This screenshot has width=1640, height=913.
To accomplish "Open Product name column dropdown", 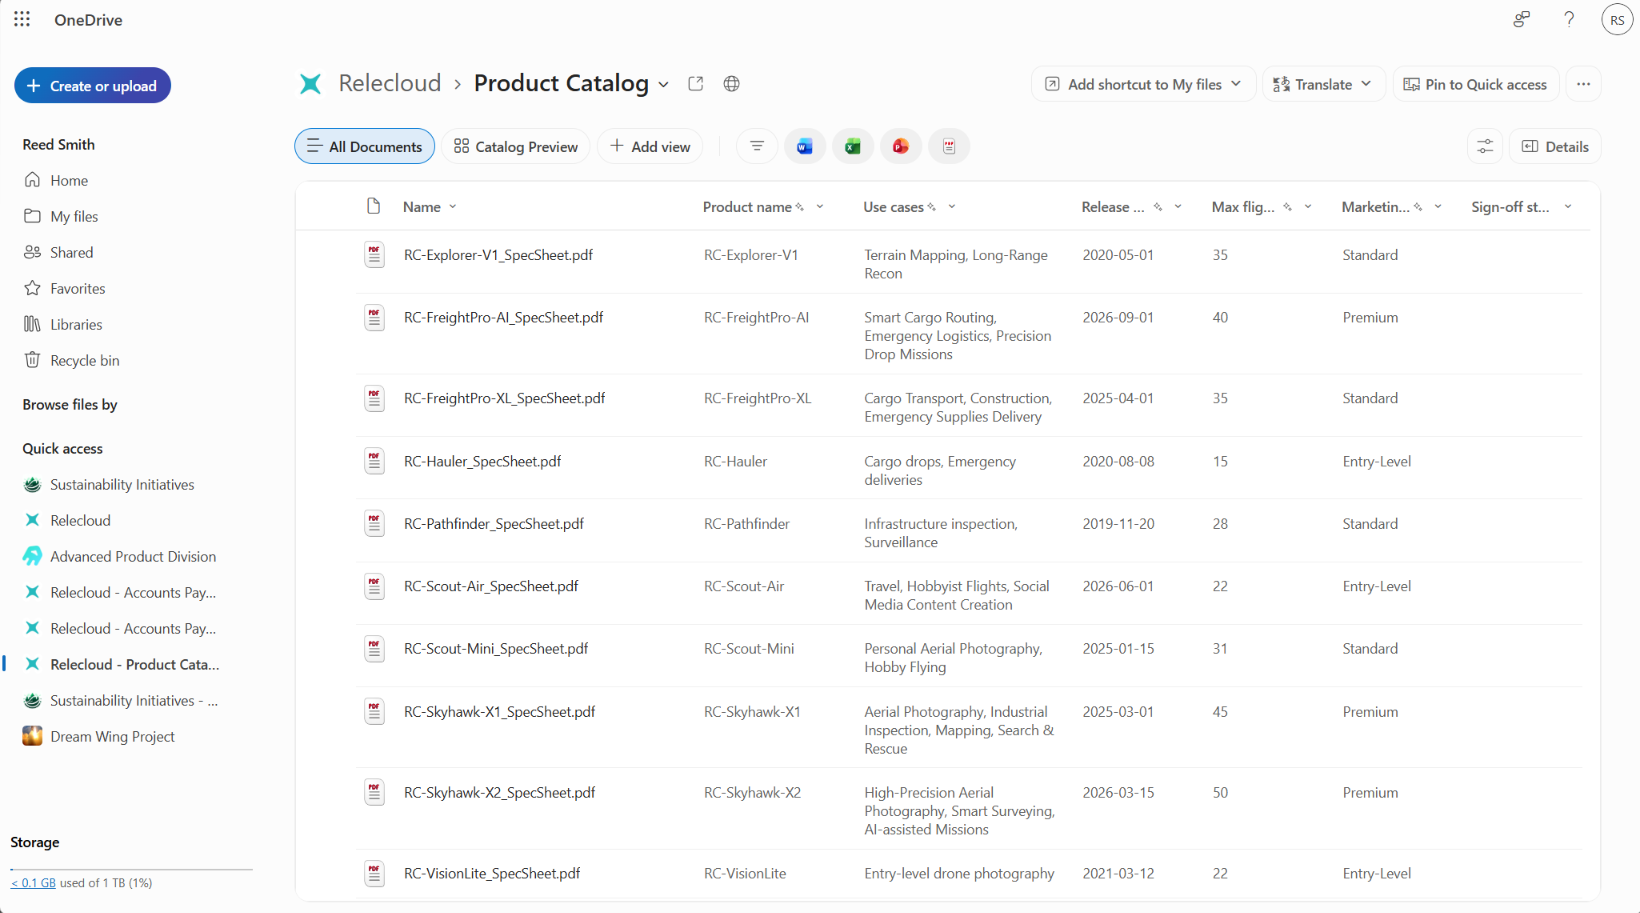I will (x=820, y=207).
